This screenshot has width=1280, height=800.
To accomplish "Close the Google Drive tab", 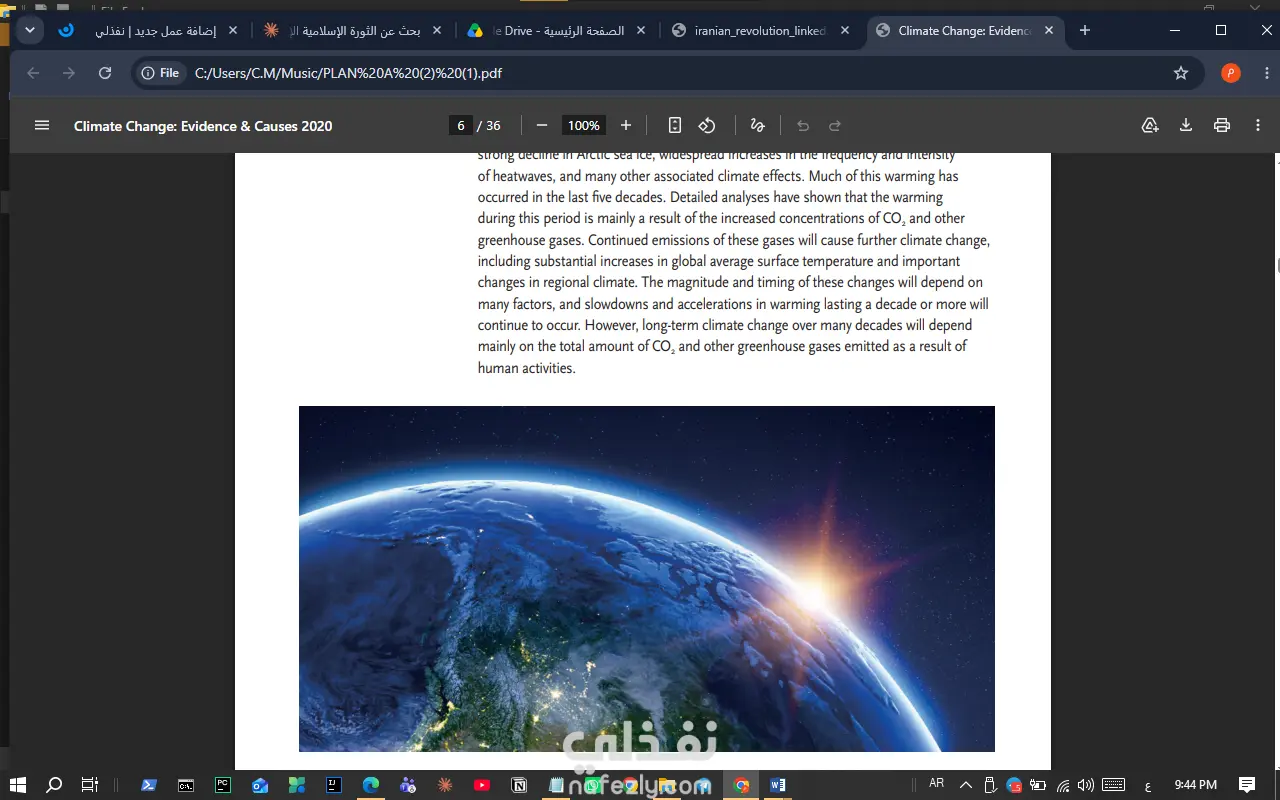I will click(642, 30).
